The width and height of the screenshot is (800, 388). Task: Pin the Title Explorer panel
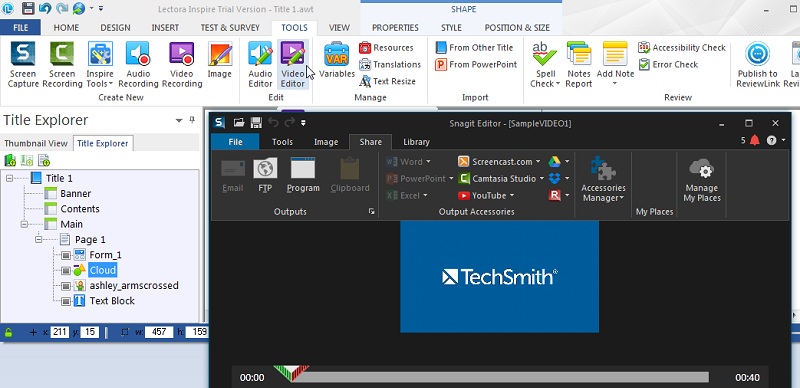pos(192,120)
